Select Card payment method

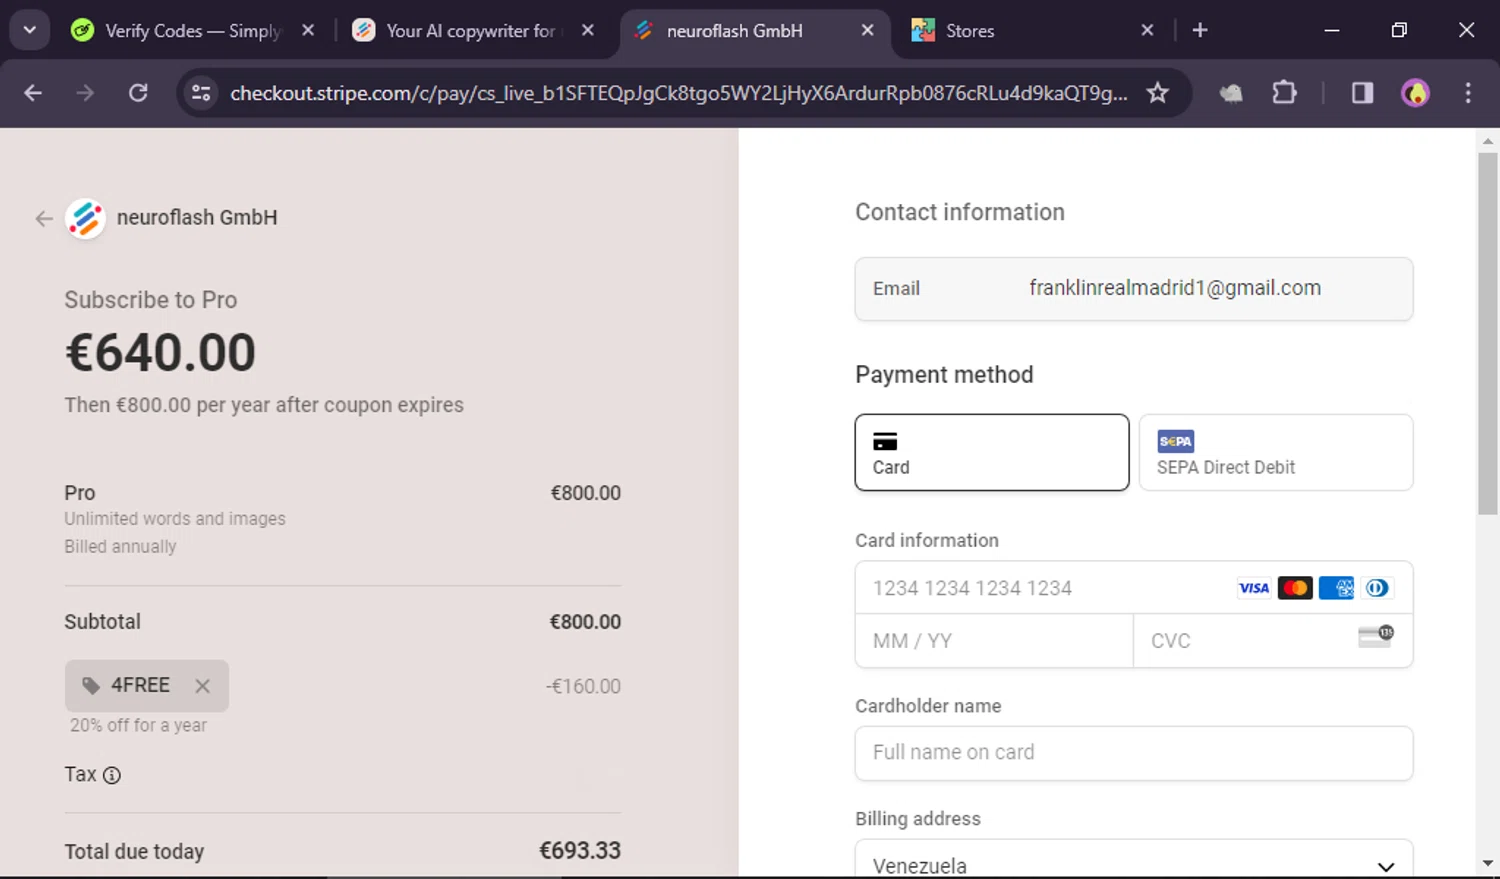click(x=992, y=452)
